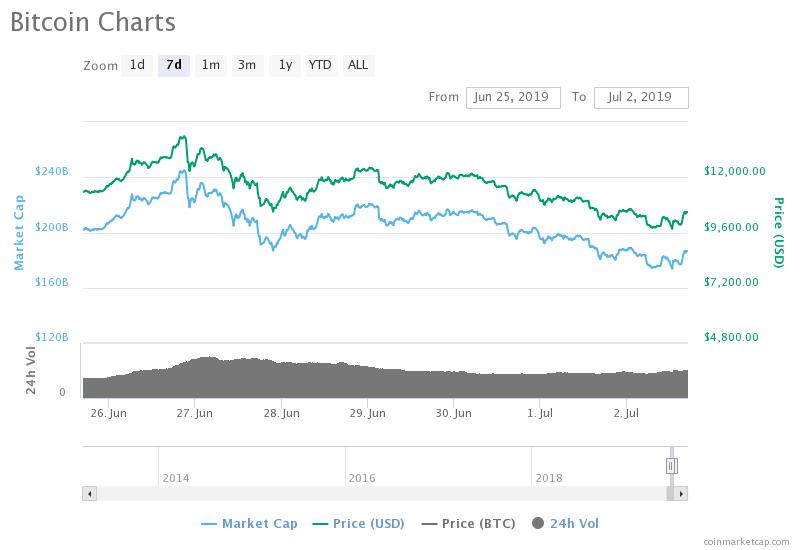Screen dimensions: 800x550
Task: Click the 26. Jun date label
Action: pyautogui.click(x=109, y=413)
